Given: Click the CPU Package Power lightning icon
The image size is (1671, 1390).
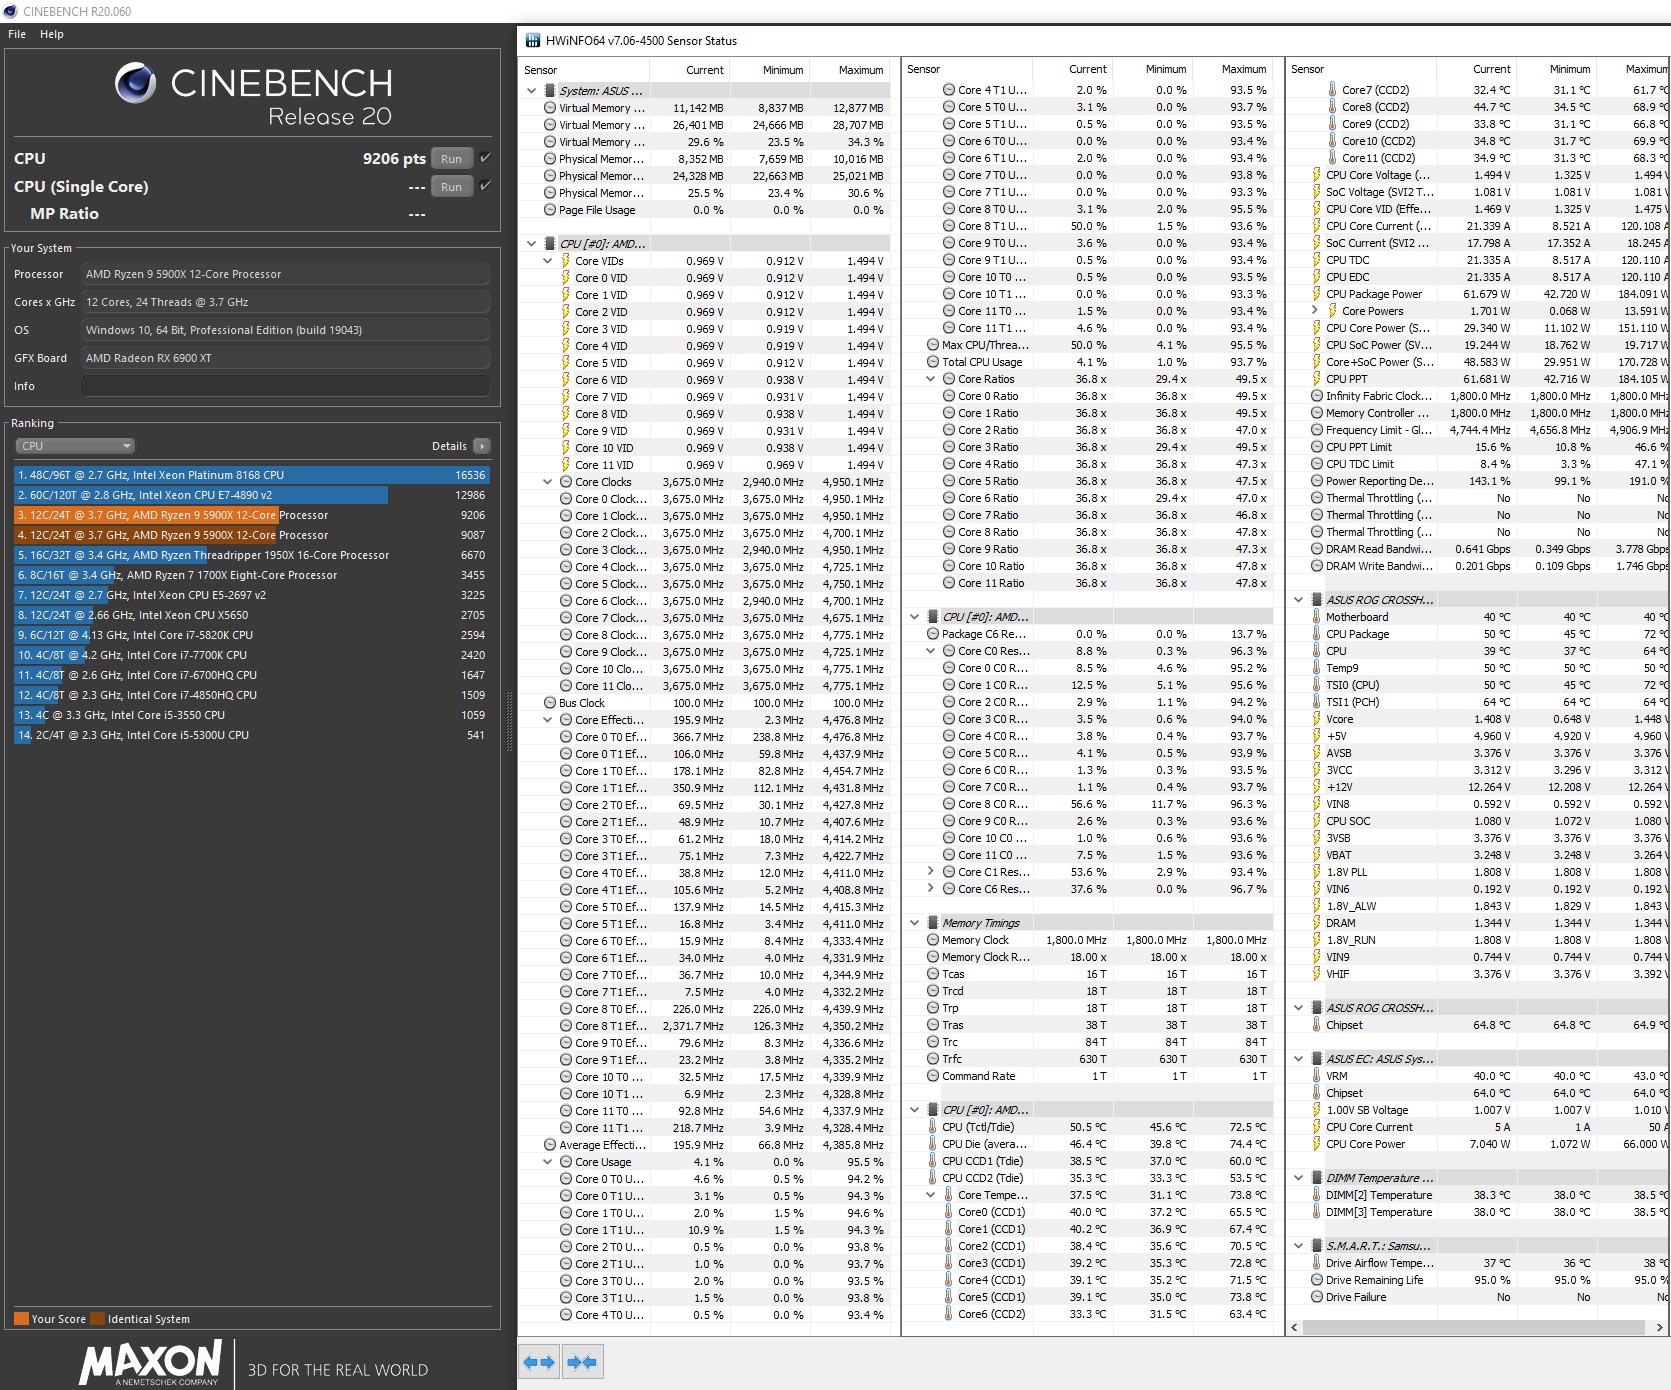Looking at the screenshot, I should [x=1317, y=294].
